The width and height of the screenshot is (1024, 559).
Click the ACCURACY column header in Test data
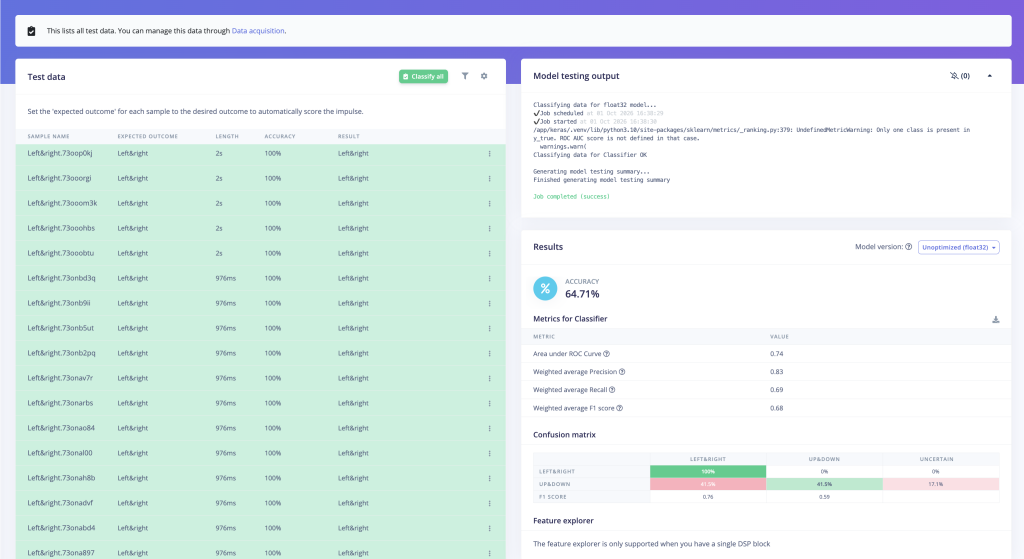tap(280, 136)
